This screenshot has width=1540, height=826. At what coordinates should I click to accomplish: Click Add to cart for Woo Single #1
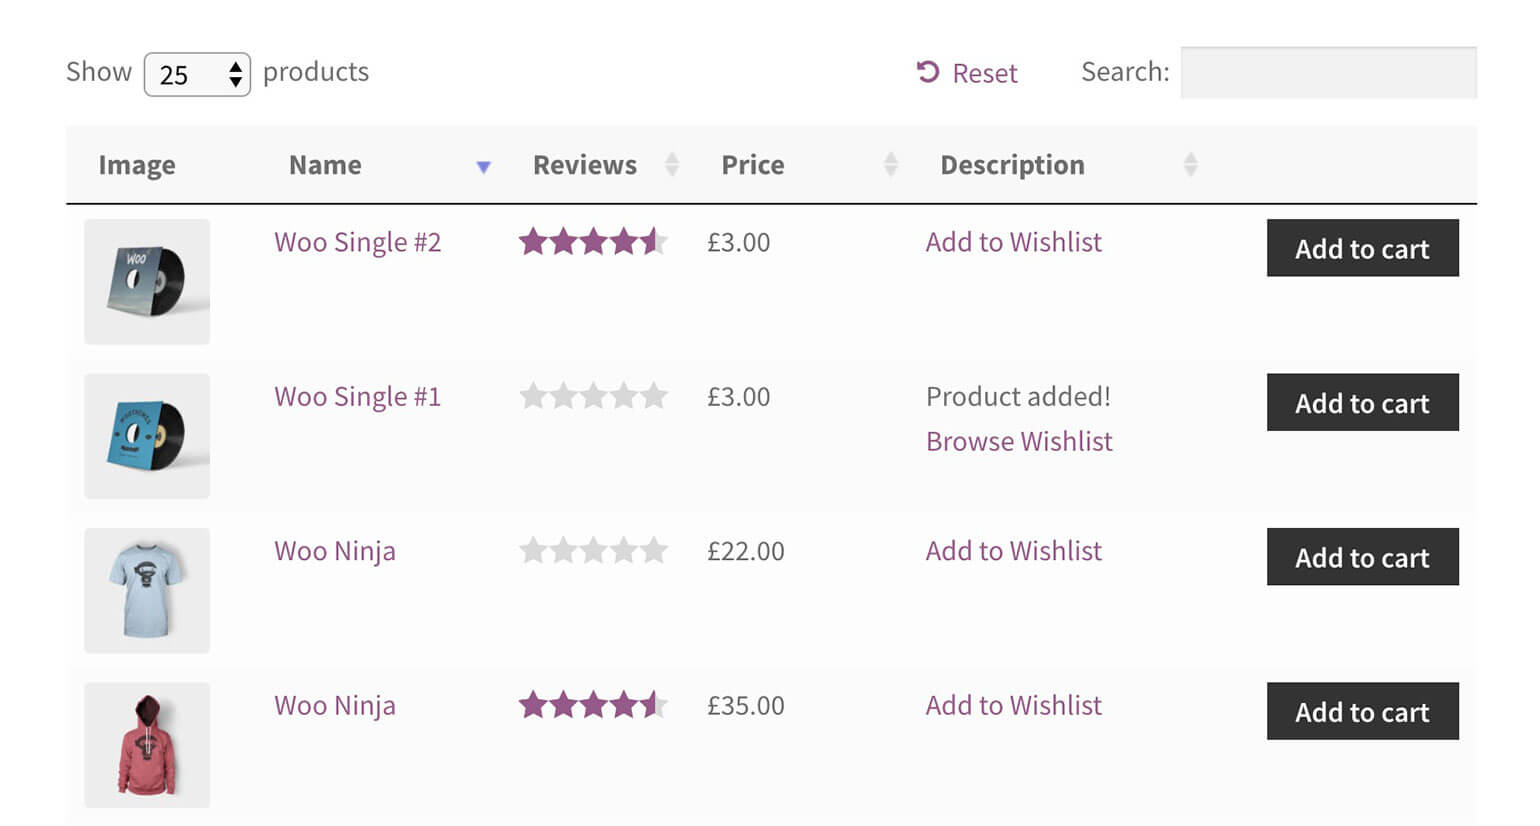(1362, 402)
